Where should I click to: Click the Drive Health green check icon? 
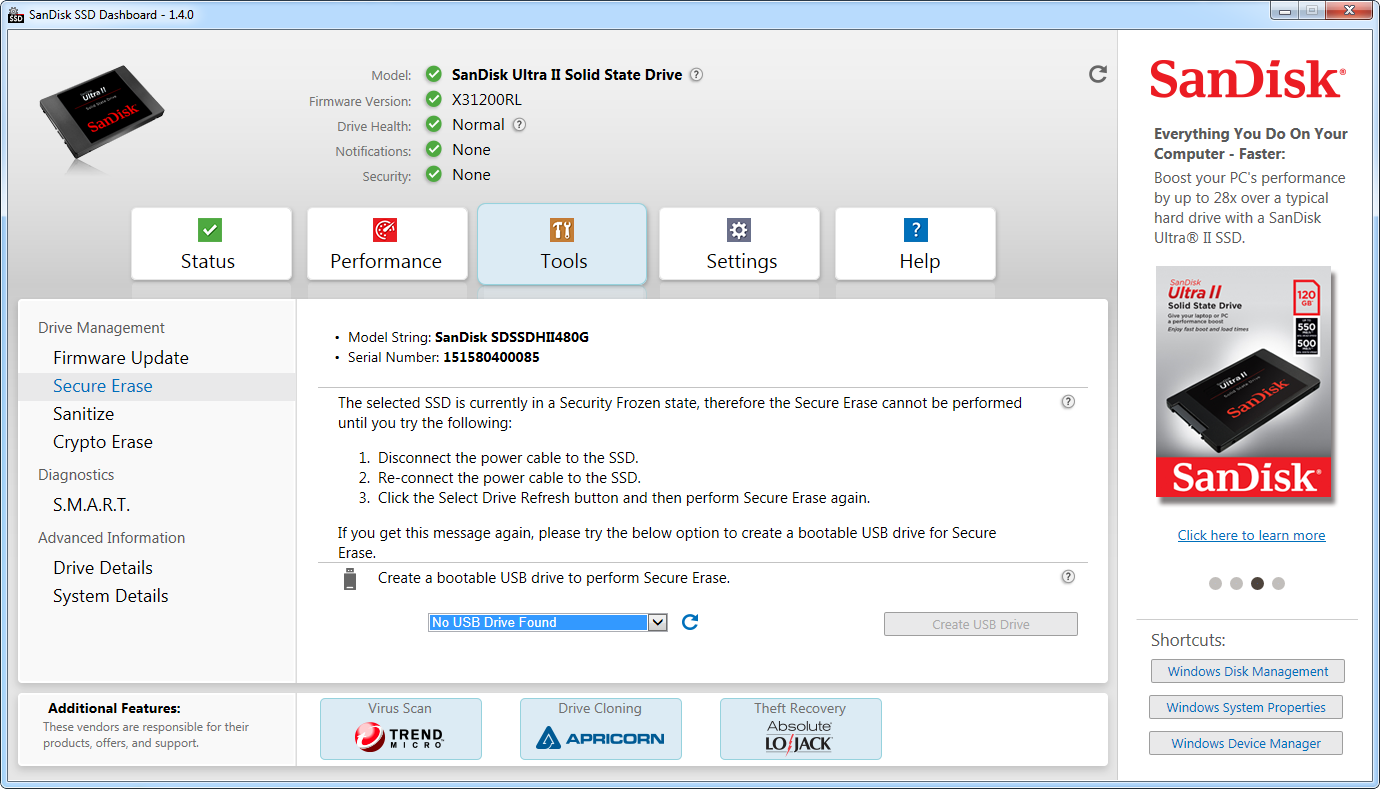[433, 124]
